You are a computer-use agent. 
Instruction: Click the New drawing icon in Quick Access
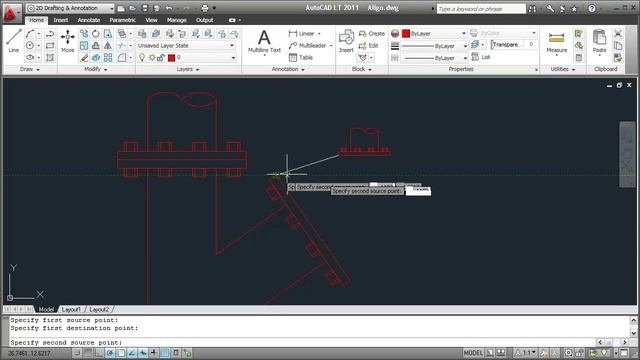121,8
